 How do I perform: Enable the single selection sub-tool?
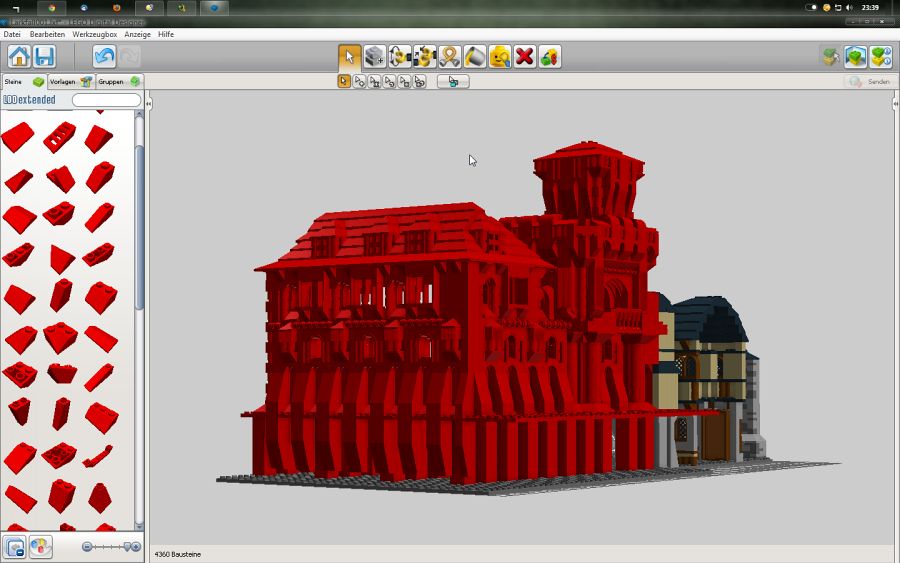(x=344, y=81)
